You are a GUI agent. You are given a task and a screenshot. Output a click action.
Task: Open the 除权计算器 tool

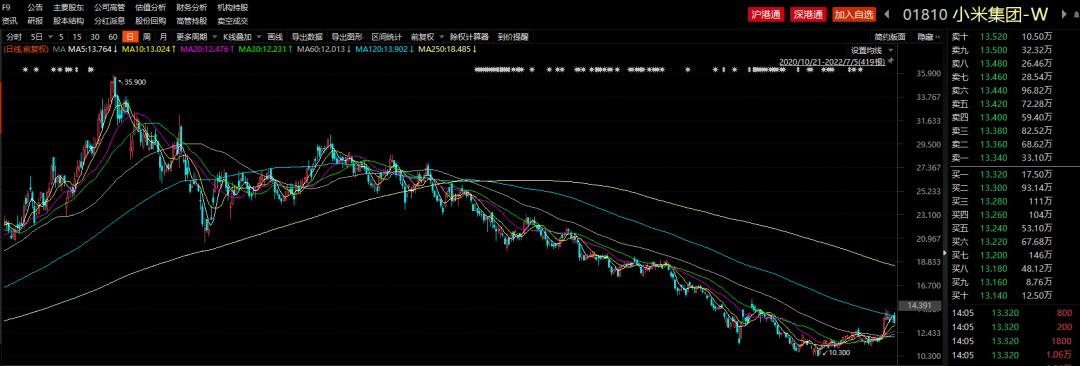point(469,37)
